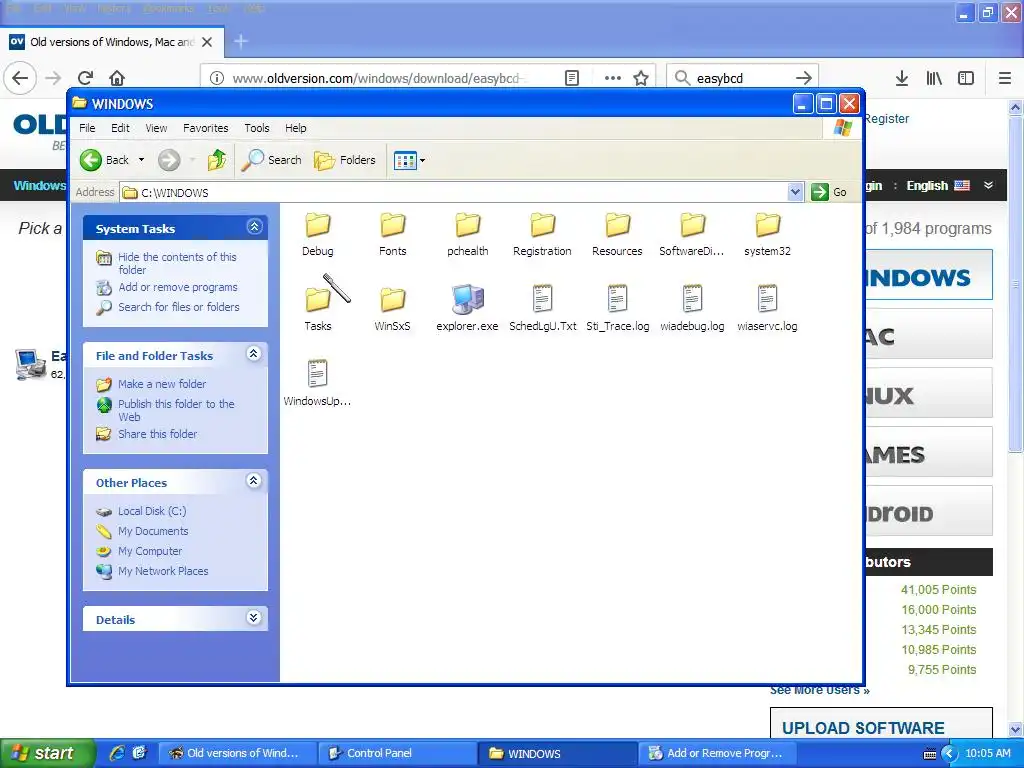1024x768 pixels.
Task: Collapse File and Folder Tasks panel
Action: 254,354
